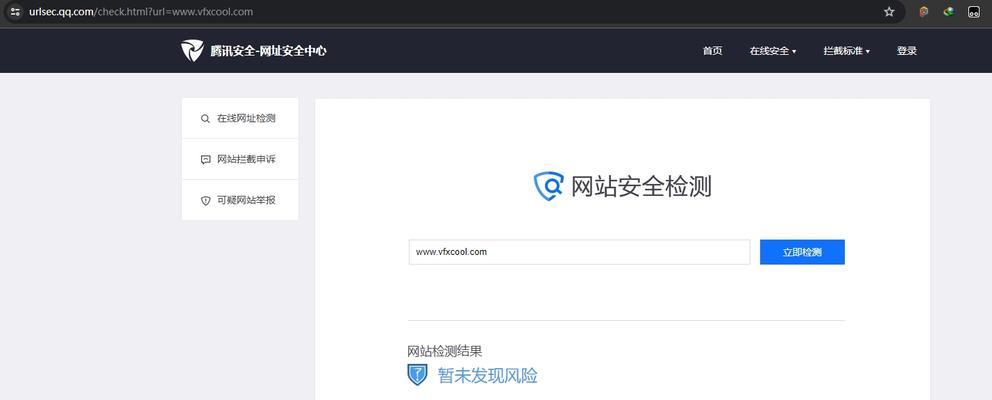This screenshot has height=400, width=992.
Task: Click the URL input field containing www.vfxcool.com
Action: point(580,252)
